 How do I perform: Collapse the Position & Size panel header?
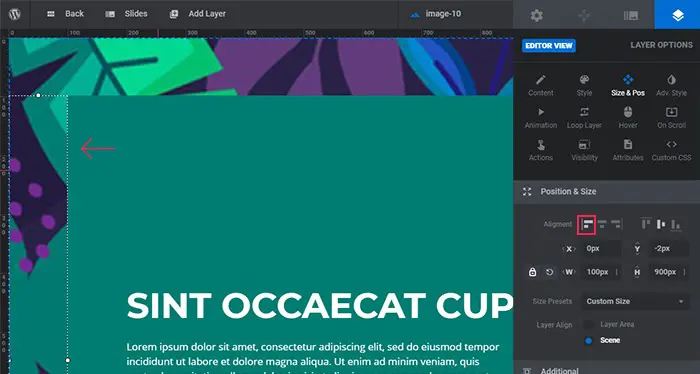click(607, 192)
